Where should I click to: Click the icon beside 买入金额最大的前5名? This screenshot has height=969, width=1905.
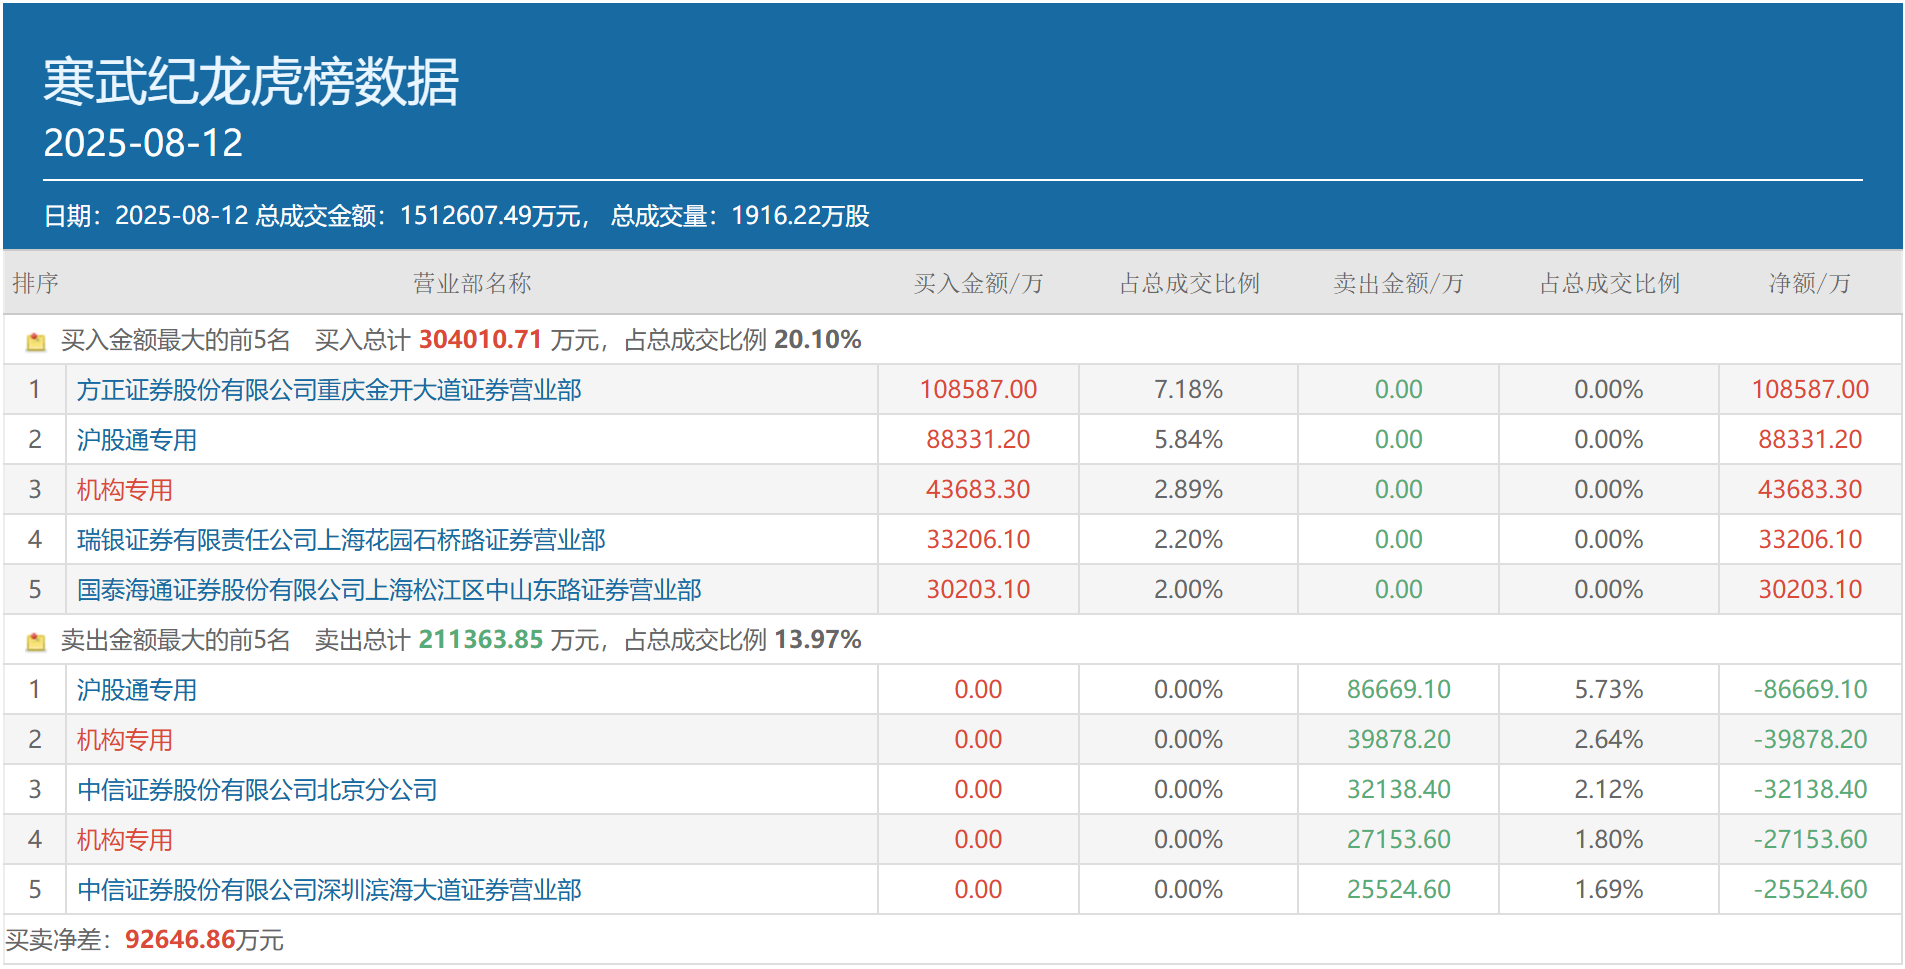point(36,342)
